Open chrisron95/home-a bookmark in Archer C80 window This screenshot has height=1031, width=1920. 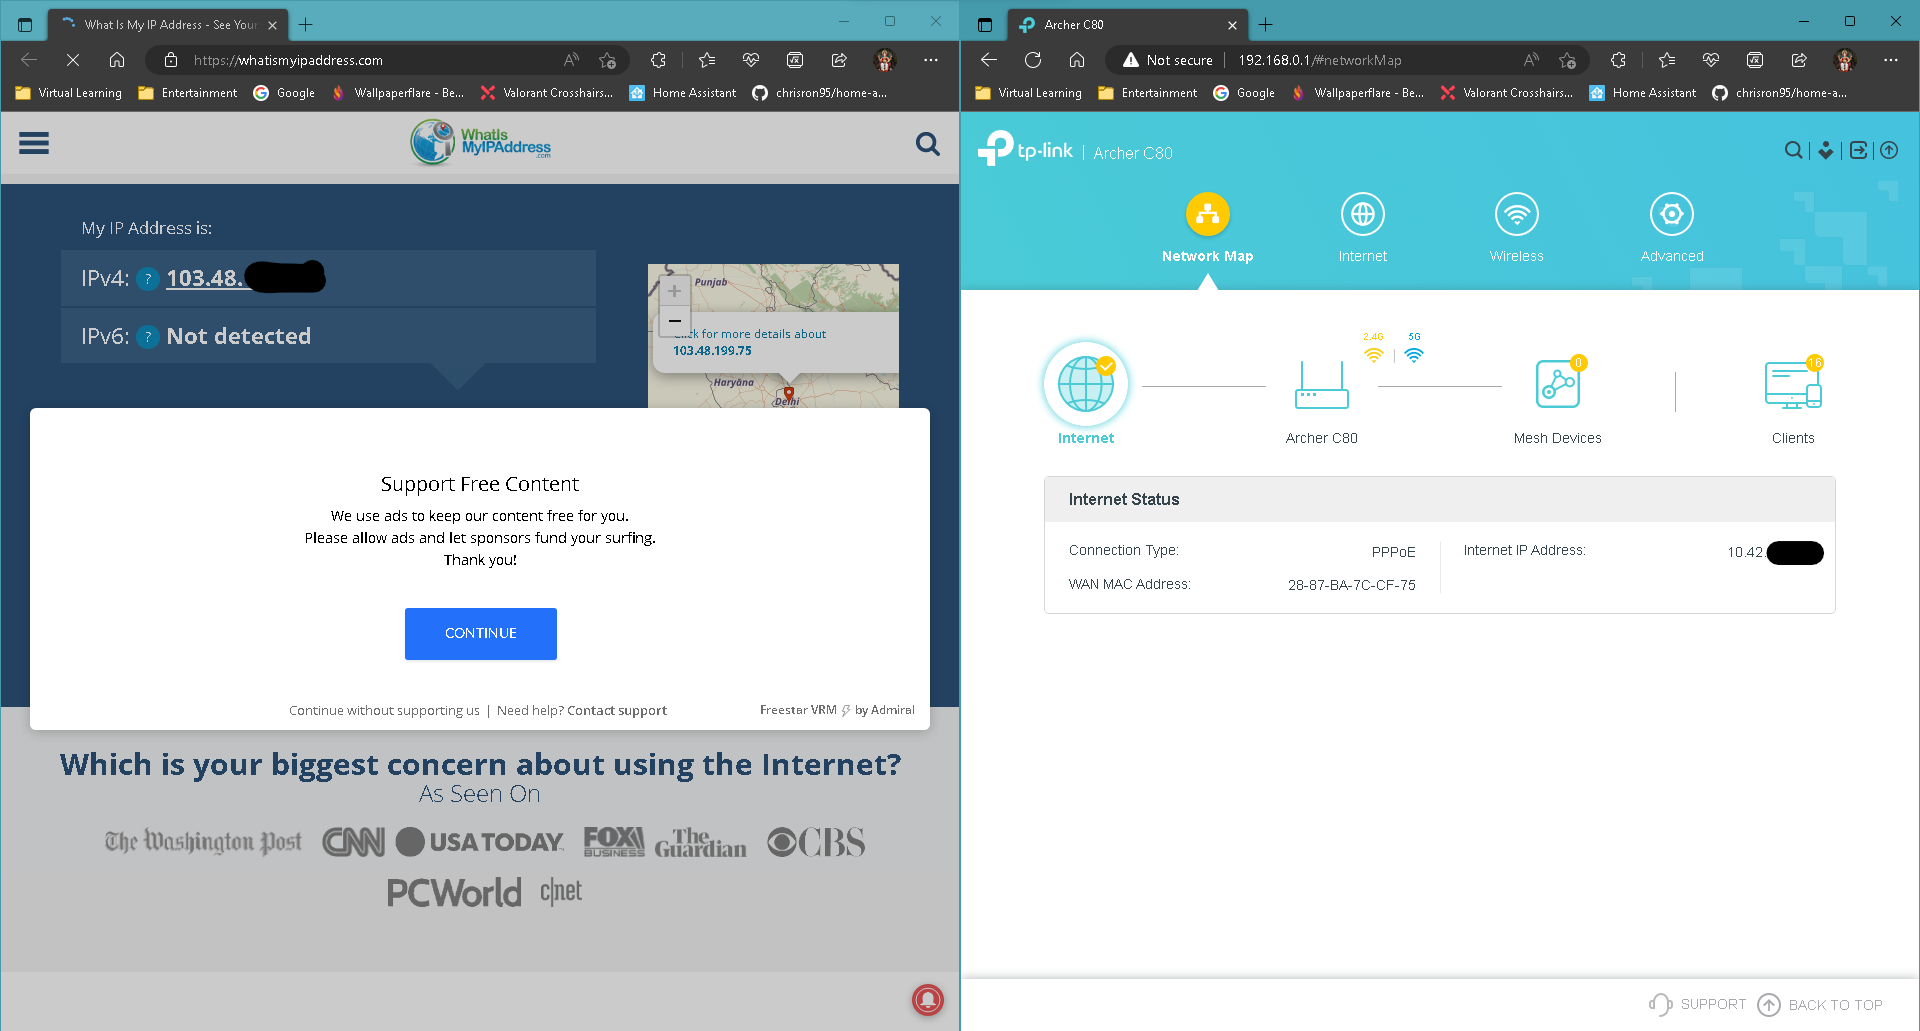1780,93
